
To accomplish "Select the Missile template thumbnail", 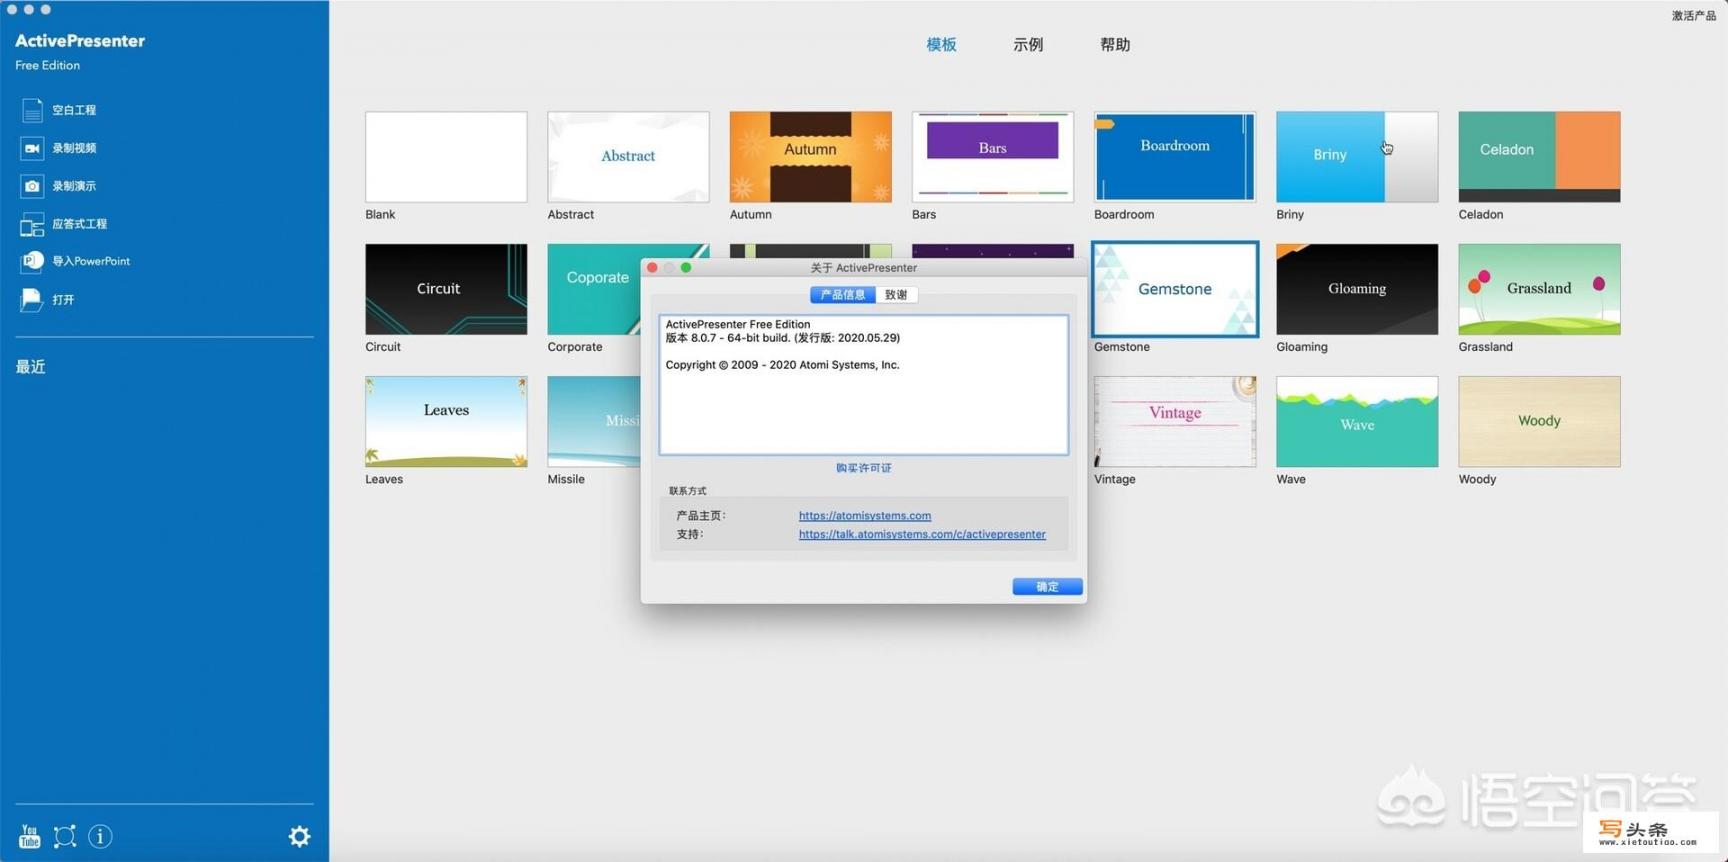I will [x=594, y=421].
